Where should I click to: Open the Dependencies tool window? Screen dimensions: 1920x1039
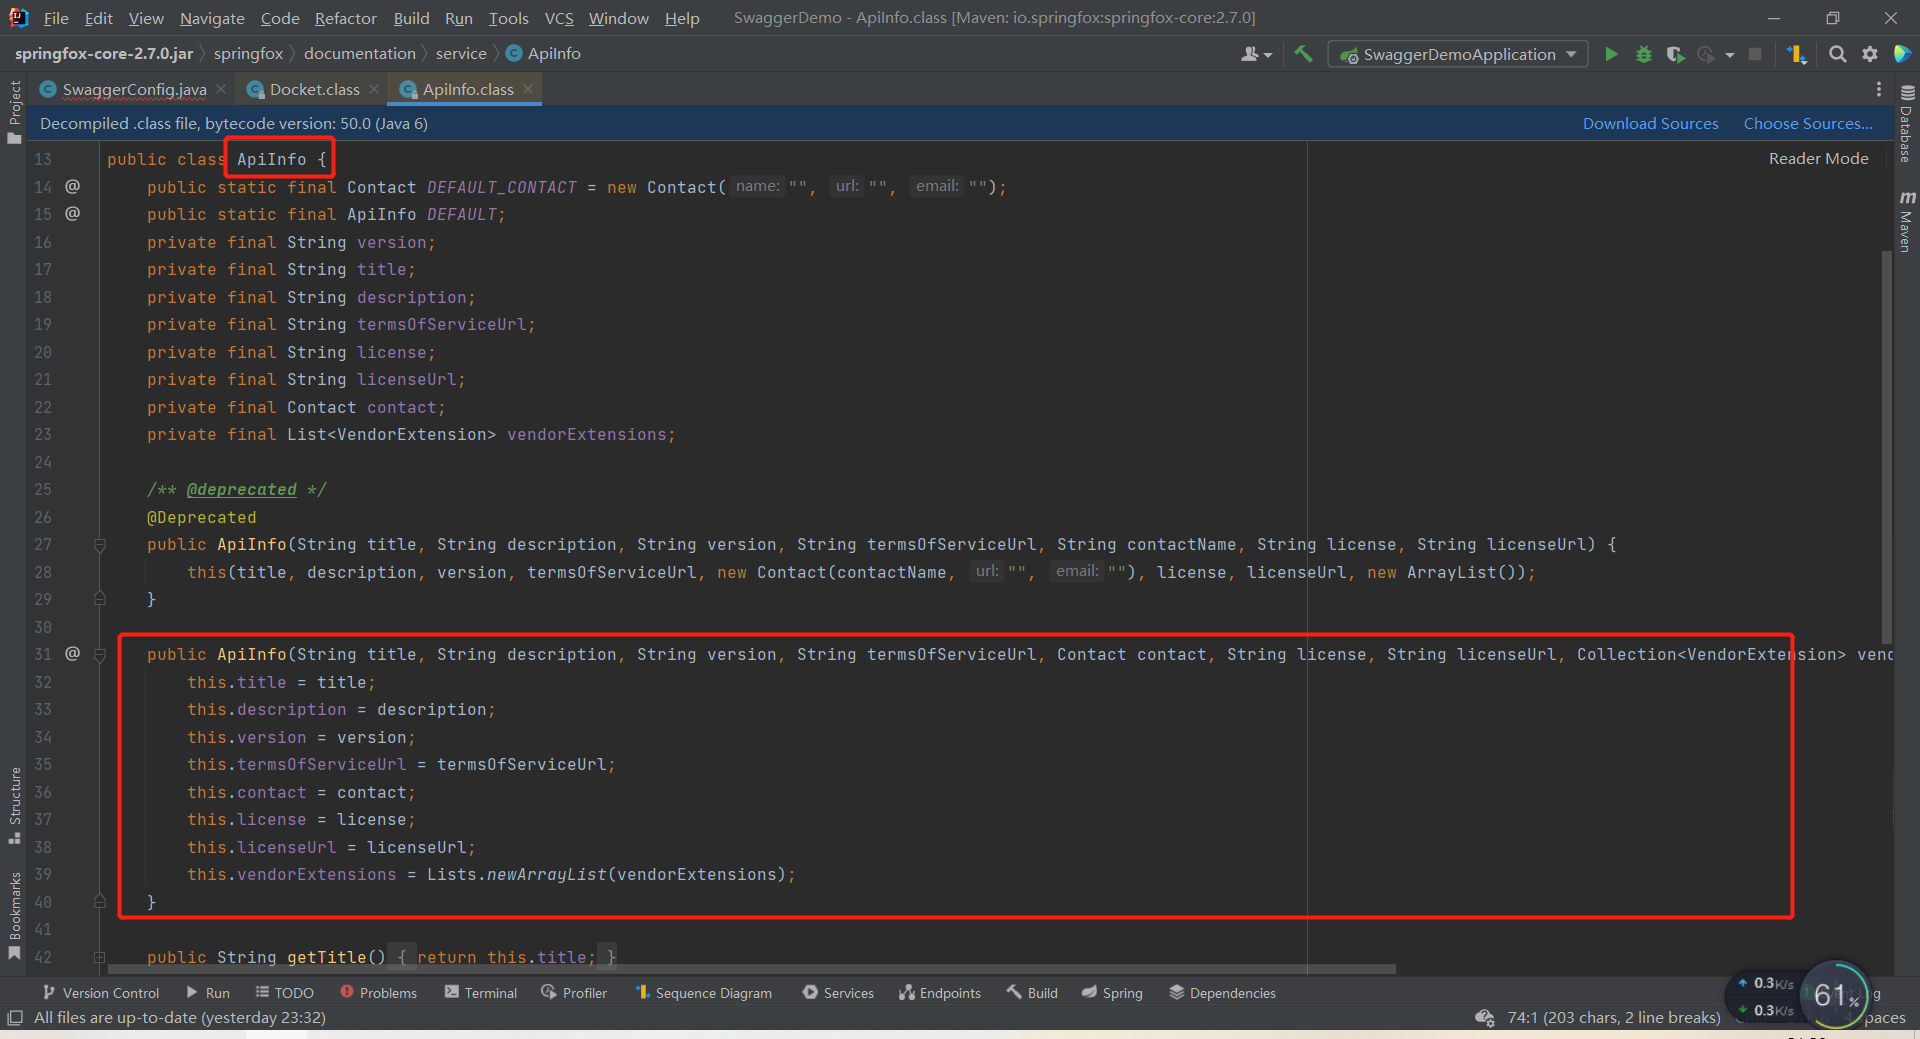(1223, 993)
